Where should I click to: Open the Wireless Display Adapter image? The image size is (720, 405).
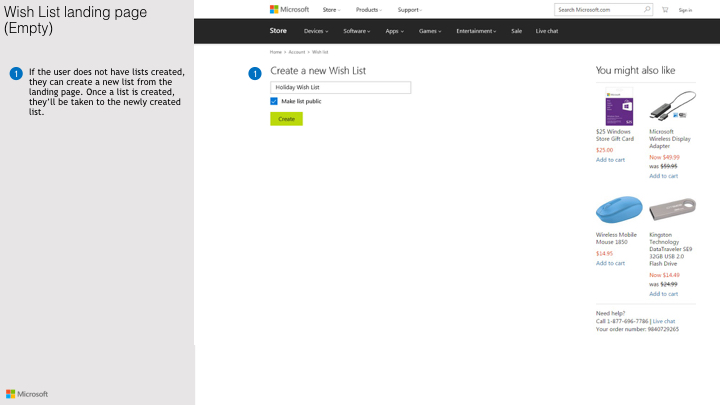(673, 106)
